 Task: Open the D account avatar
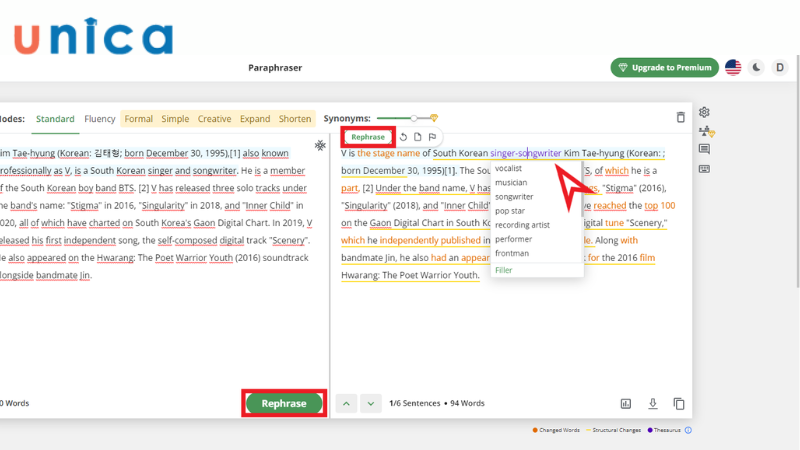coord(780,67)
